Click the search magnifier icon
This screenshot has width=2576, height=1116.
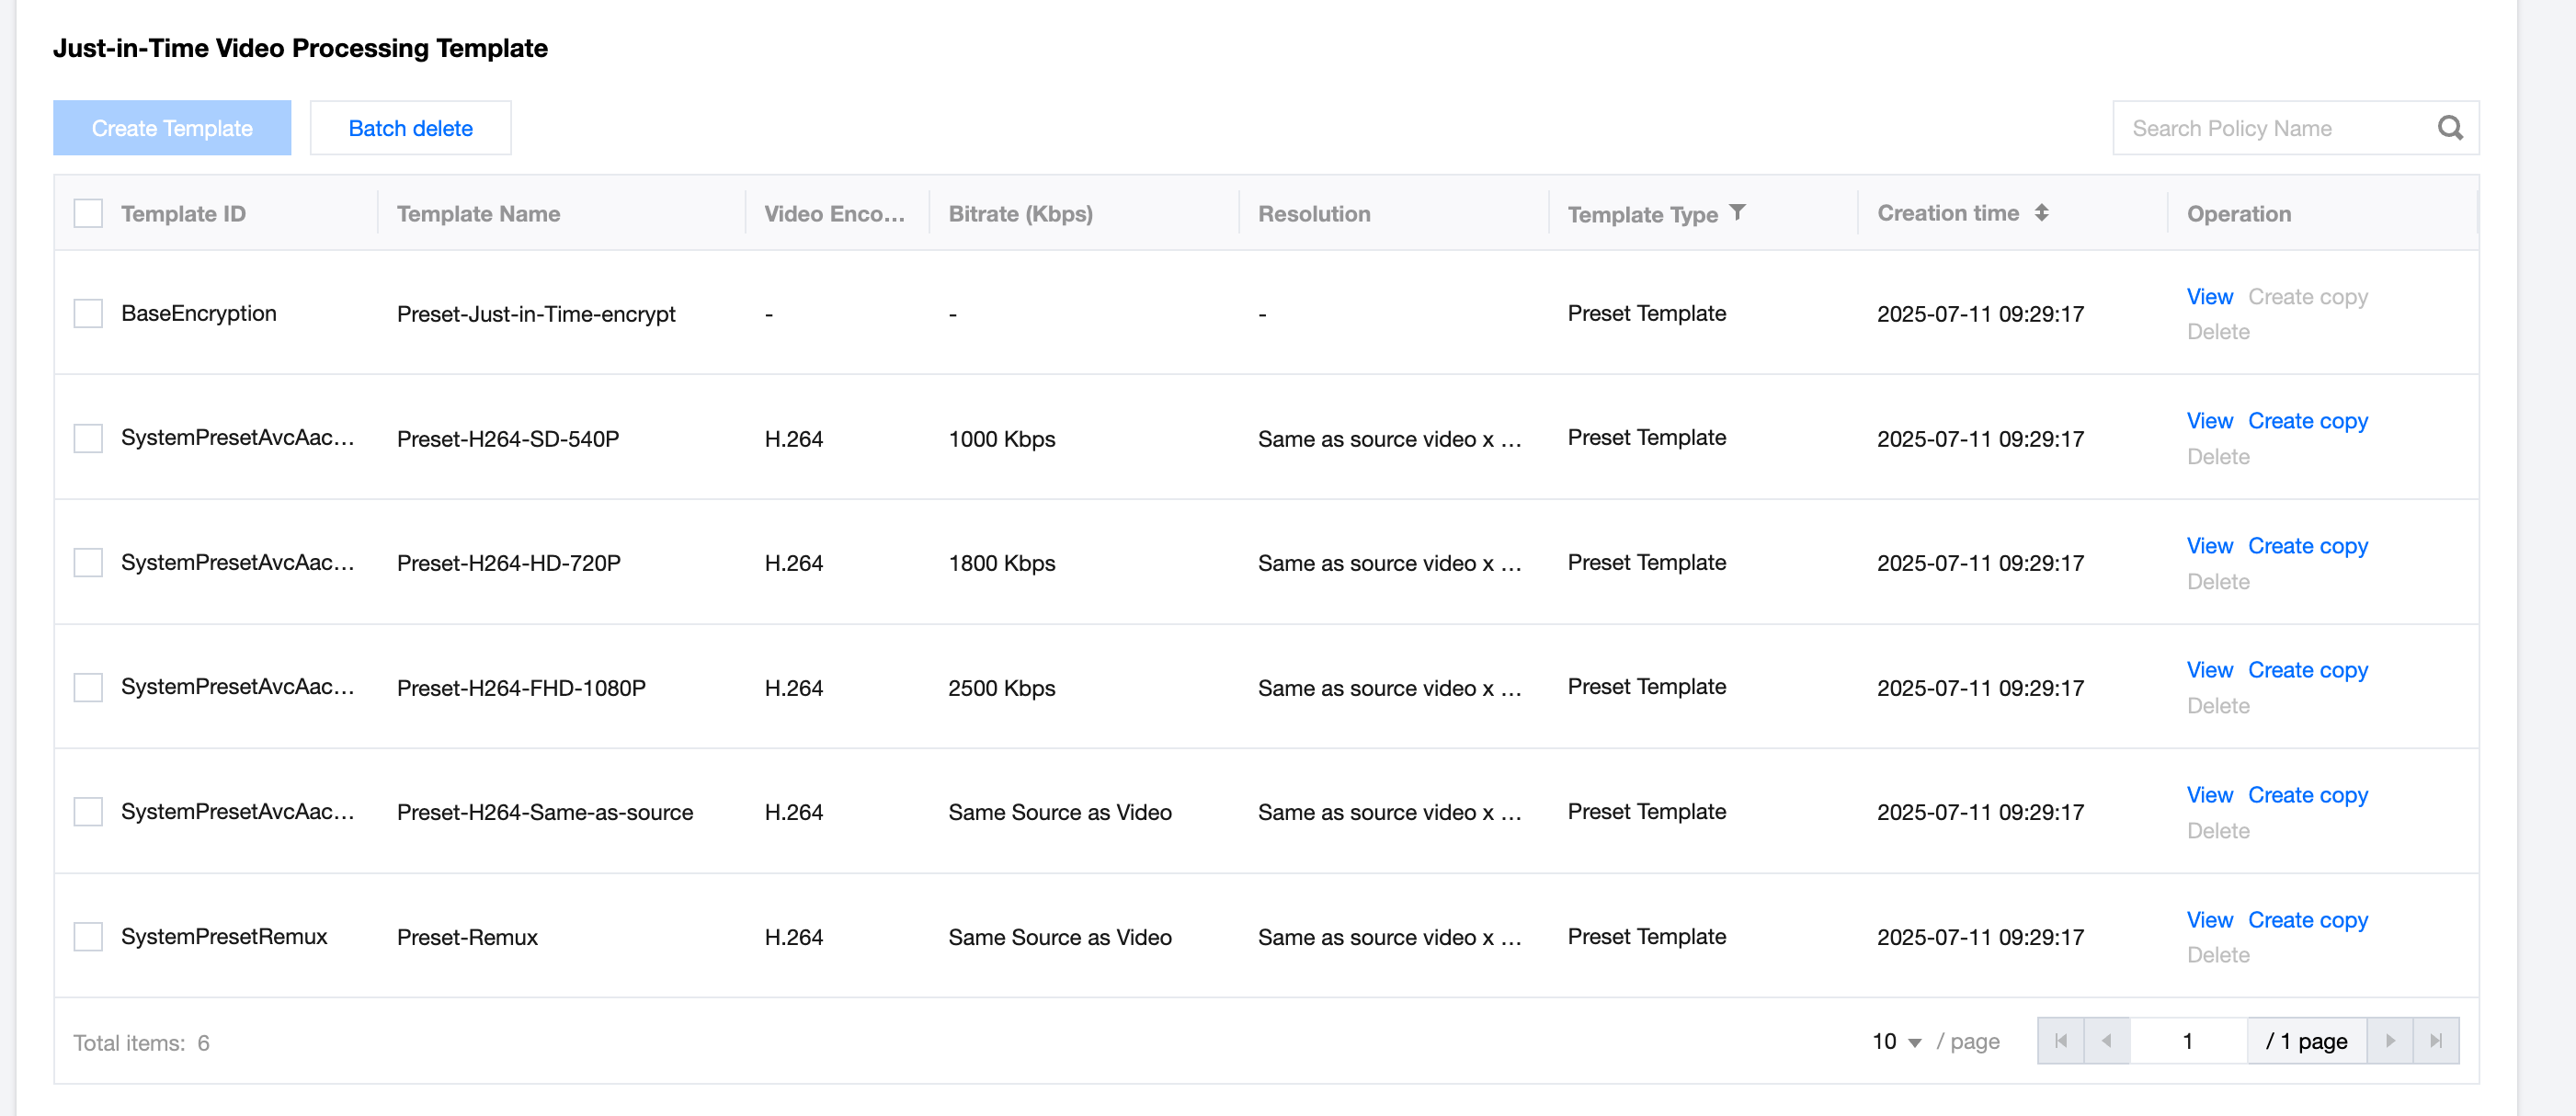click(2449, 128)
